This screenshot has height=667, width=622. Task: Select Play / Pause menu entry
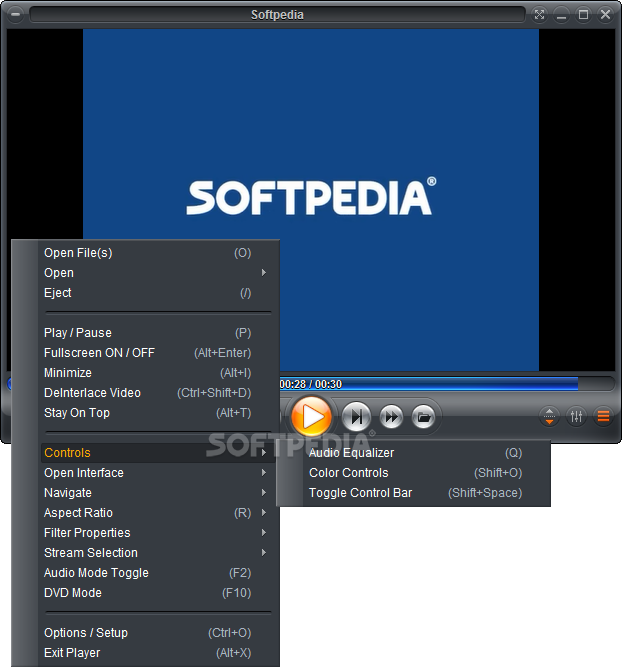pyautogui.click(x=158, y=333)
